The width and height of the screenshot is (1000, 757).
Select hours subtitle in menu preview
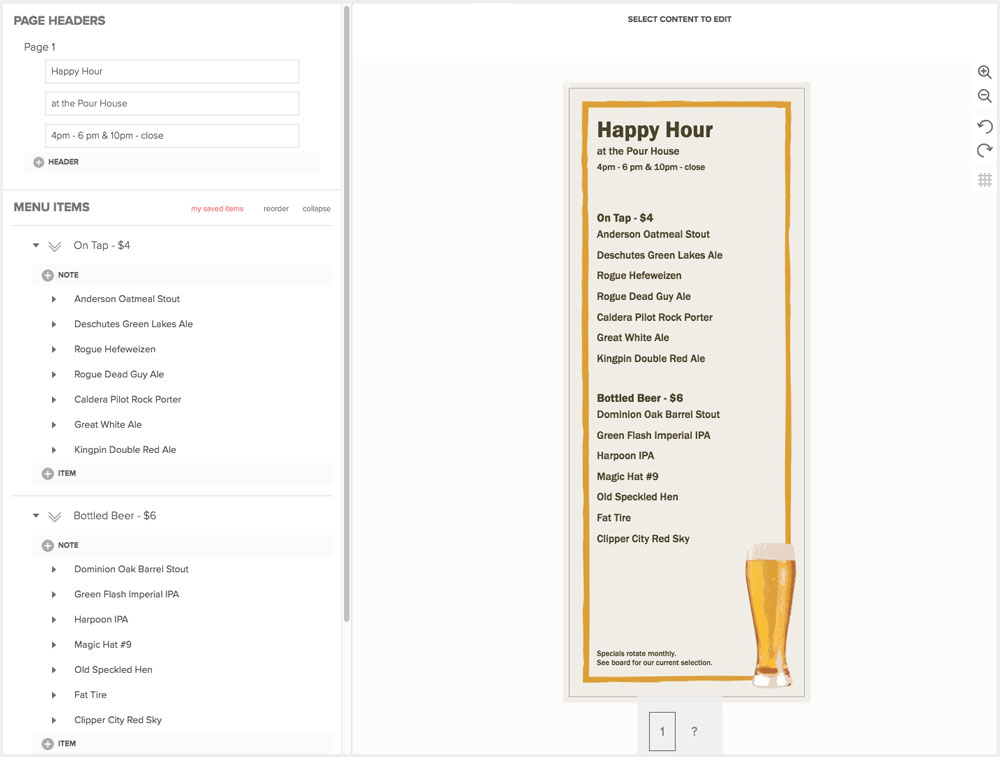pos(651,167)
